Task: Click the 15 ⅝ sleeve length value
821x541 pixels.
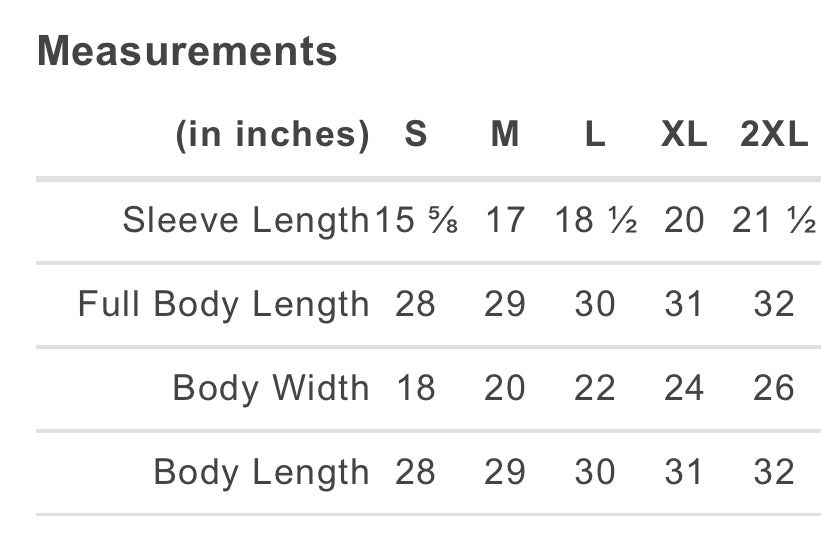Action: click(x=416, y=220)
